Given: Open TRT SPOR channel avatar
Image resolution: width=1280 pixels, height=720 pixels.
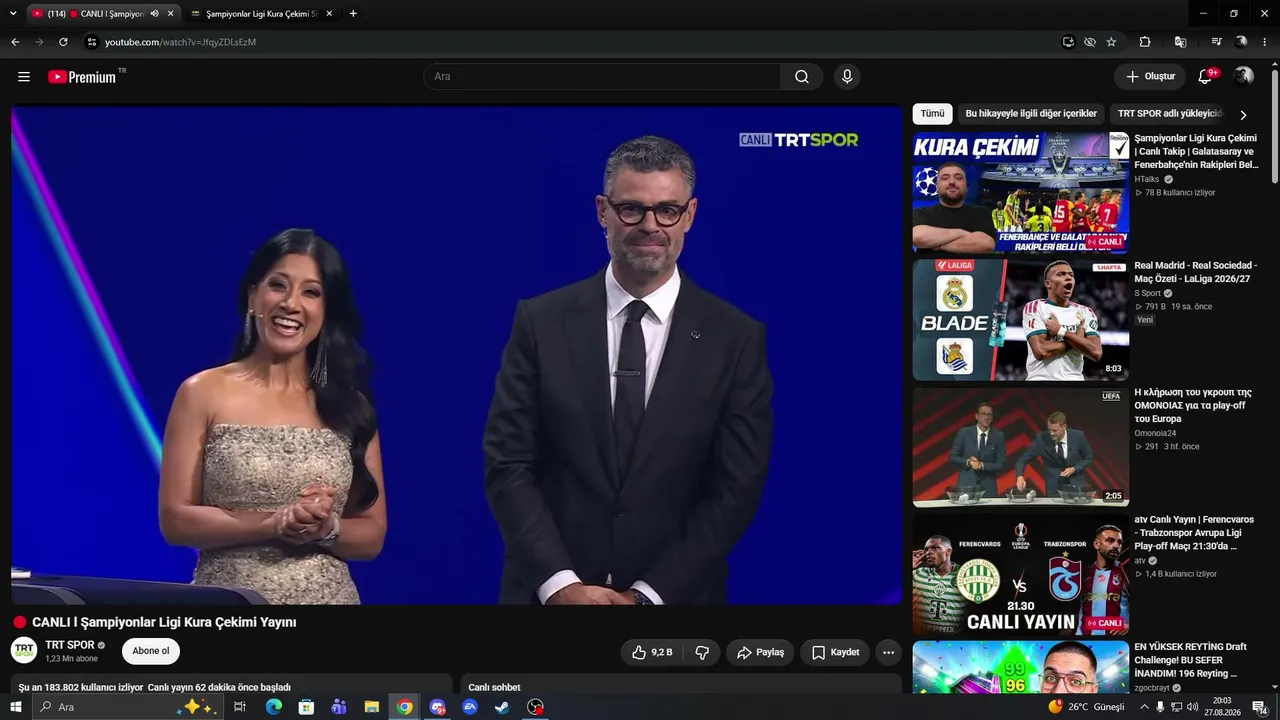Looking at the screenshot, I should point(24,651).
